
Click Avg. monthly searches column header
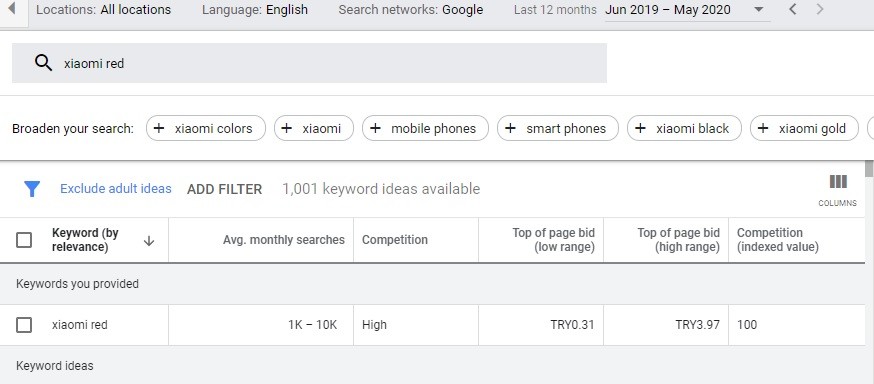(x=284, y=240)
